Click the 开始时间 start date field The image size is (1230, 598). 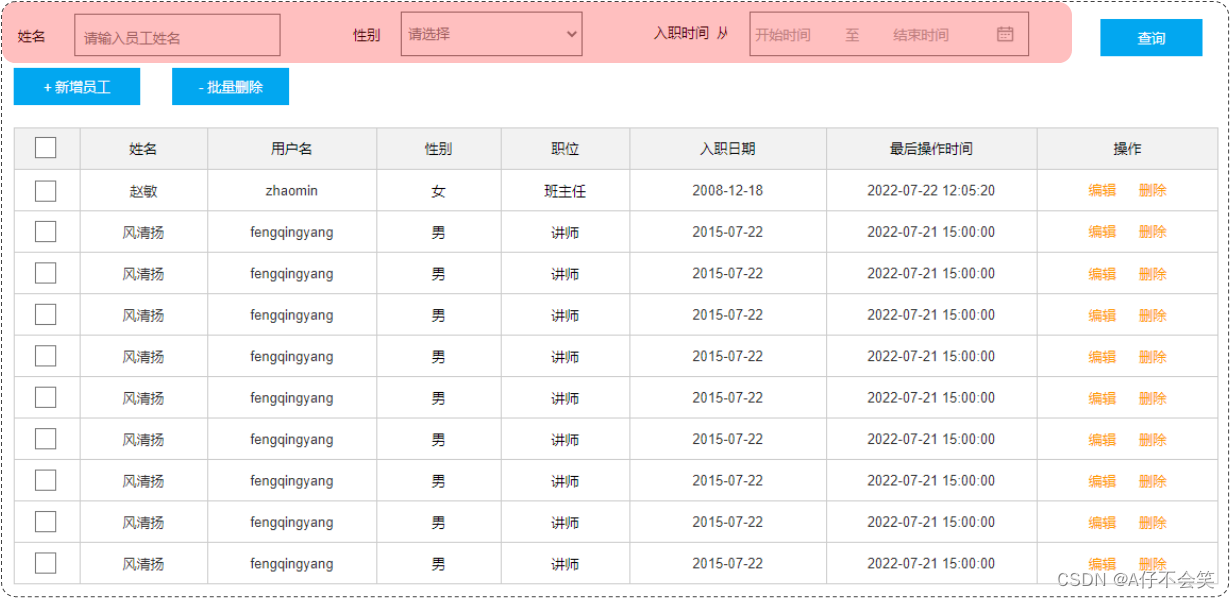tap(789, 33)
